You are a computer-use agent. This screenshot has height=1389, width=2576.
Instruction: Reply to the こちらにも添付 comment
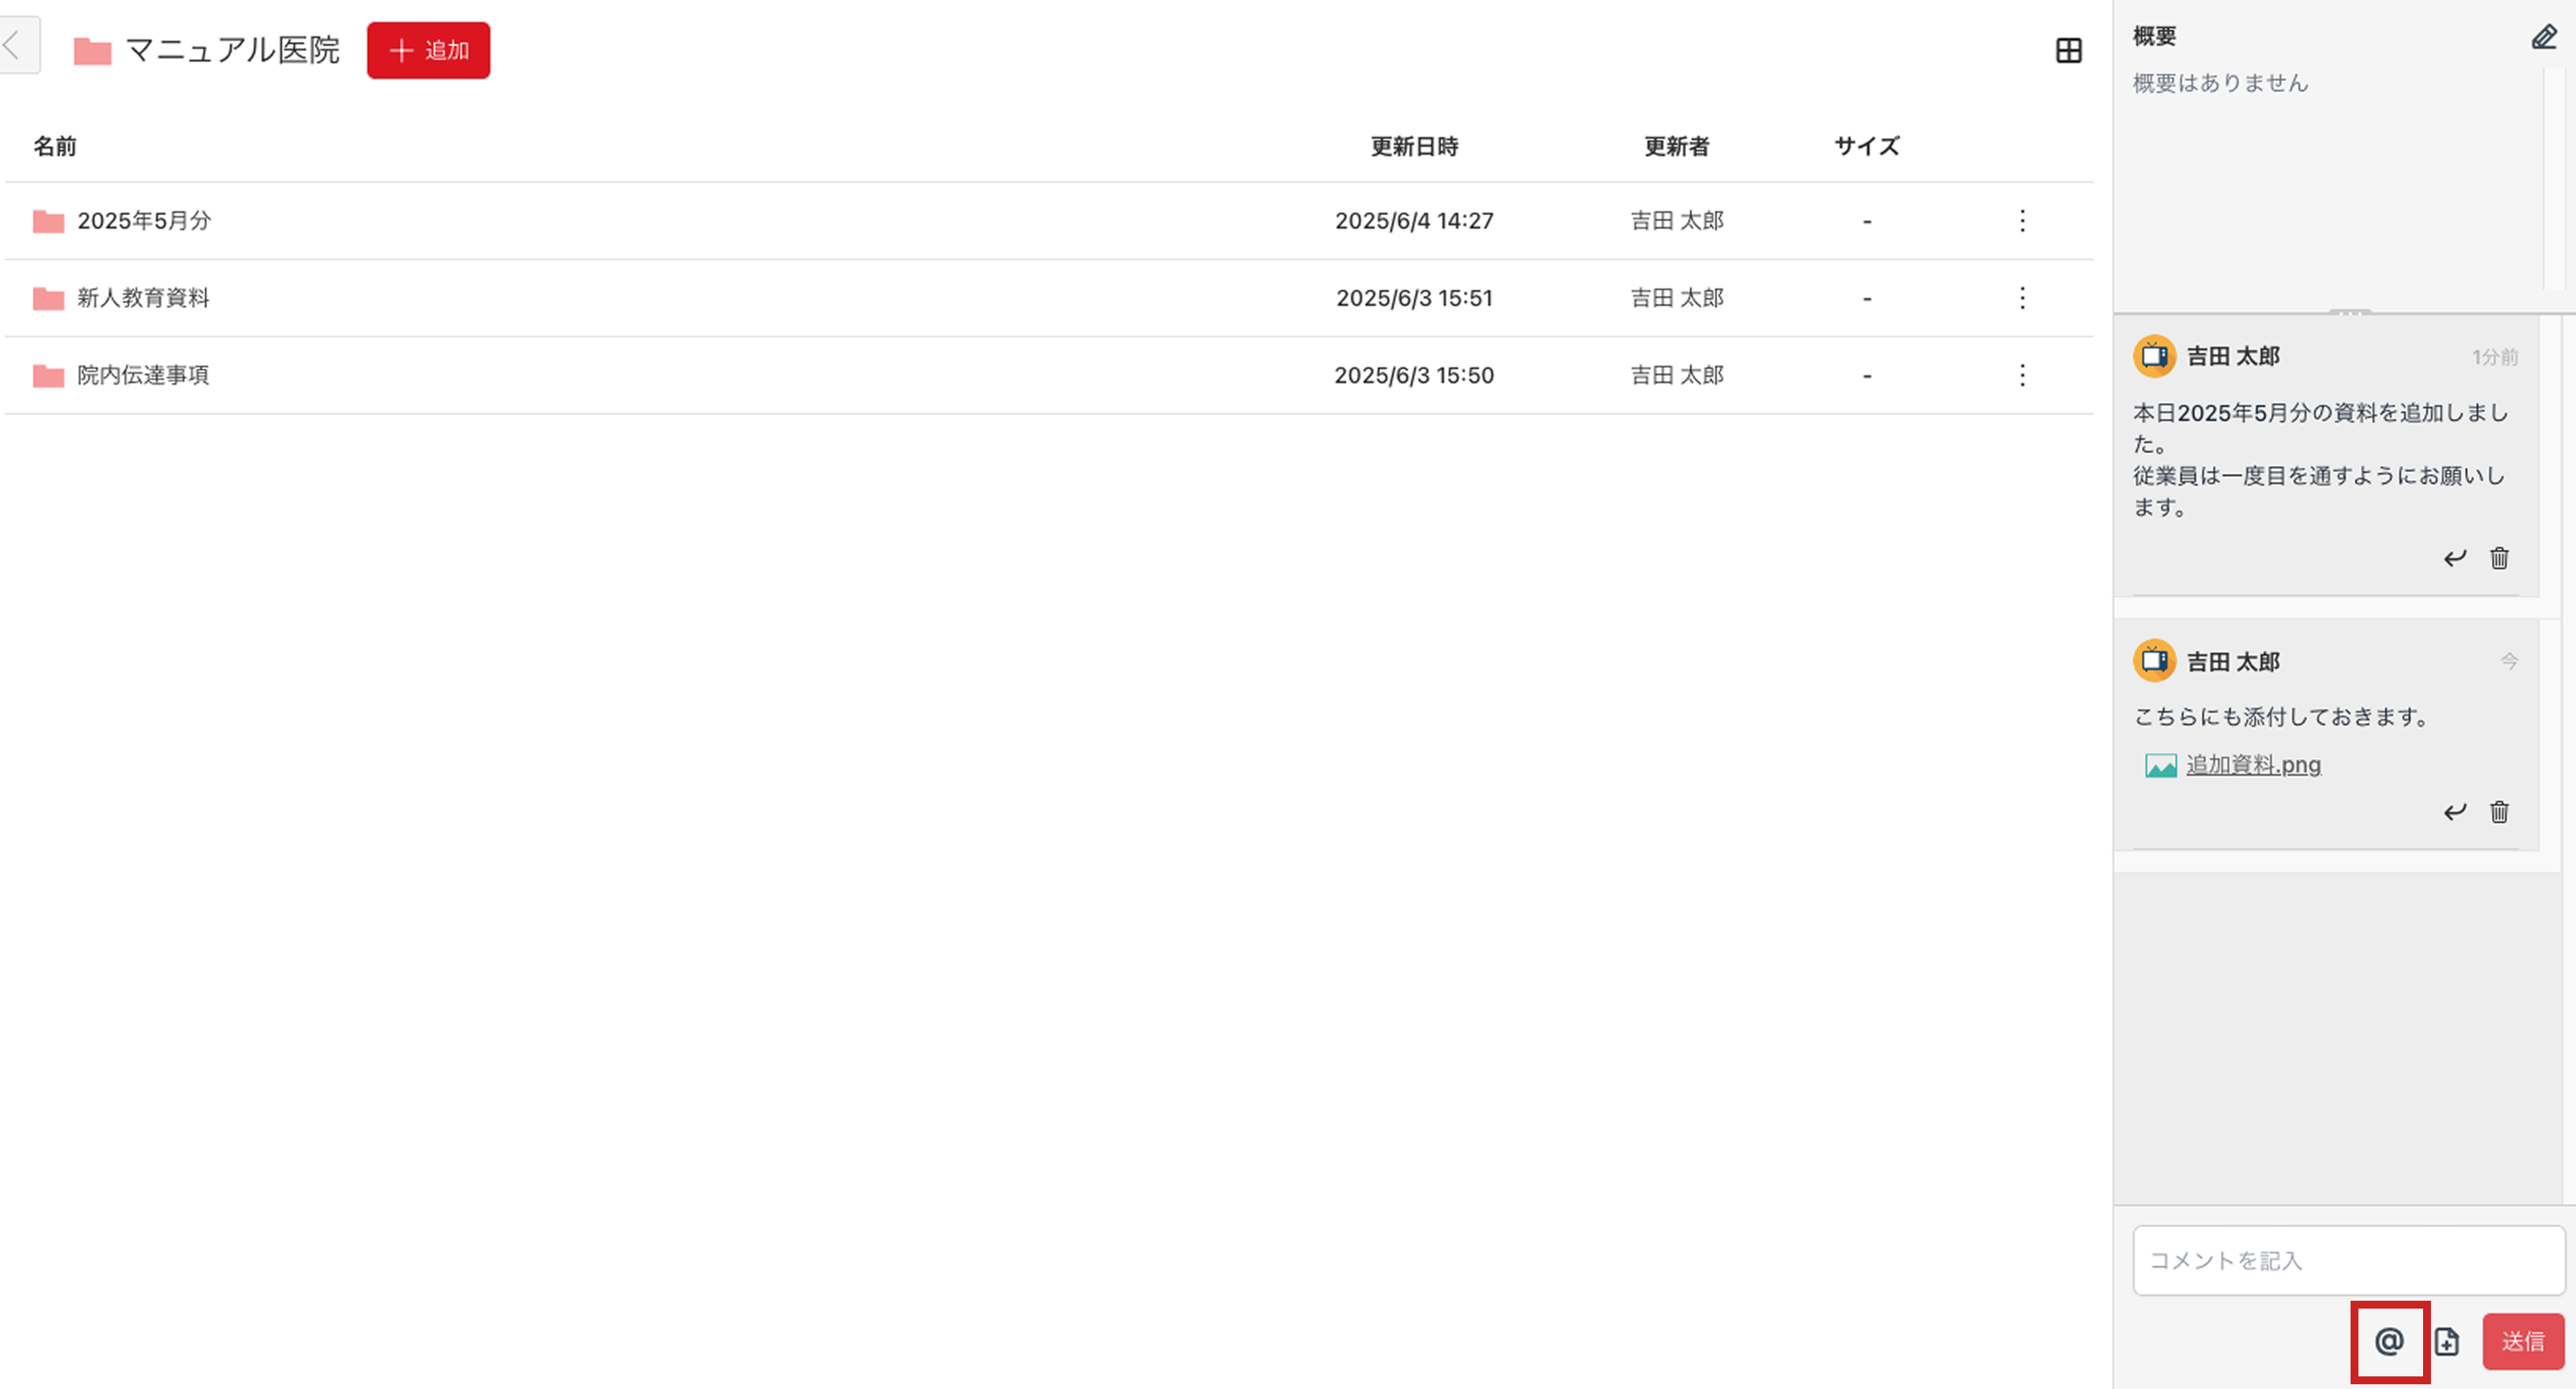pyautogui.click(x=2455, y=812)
